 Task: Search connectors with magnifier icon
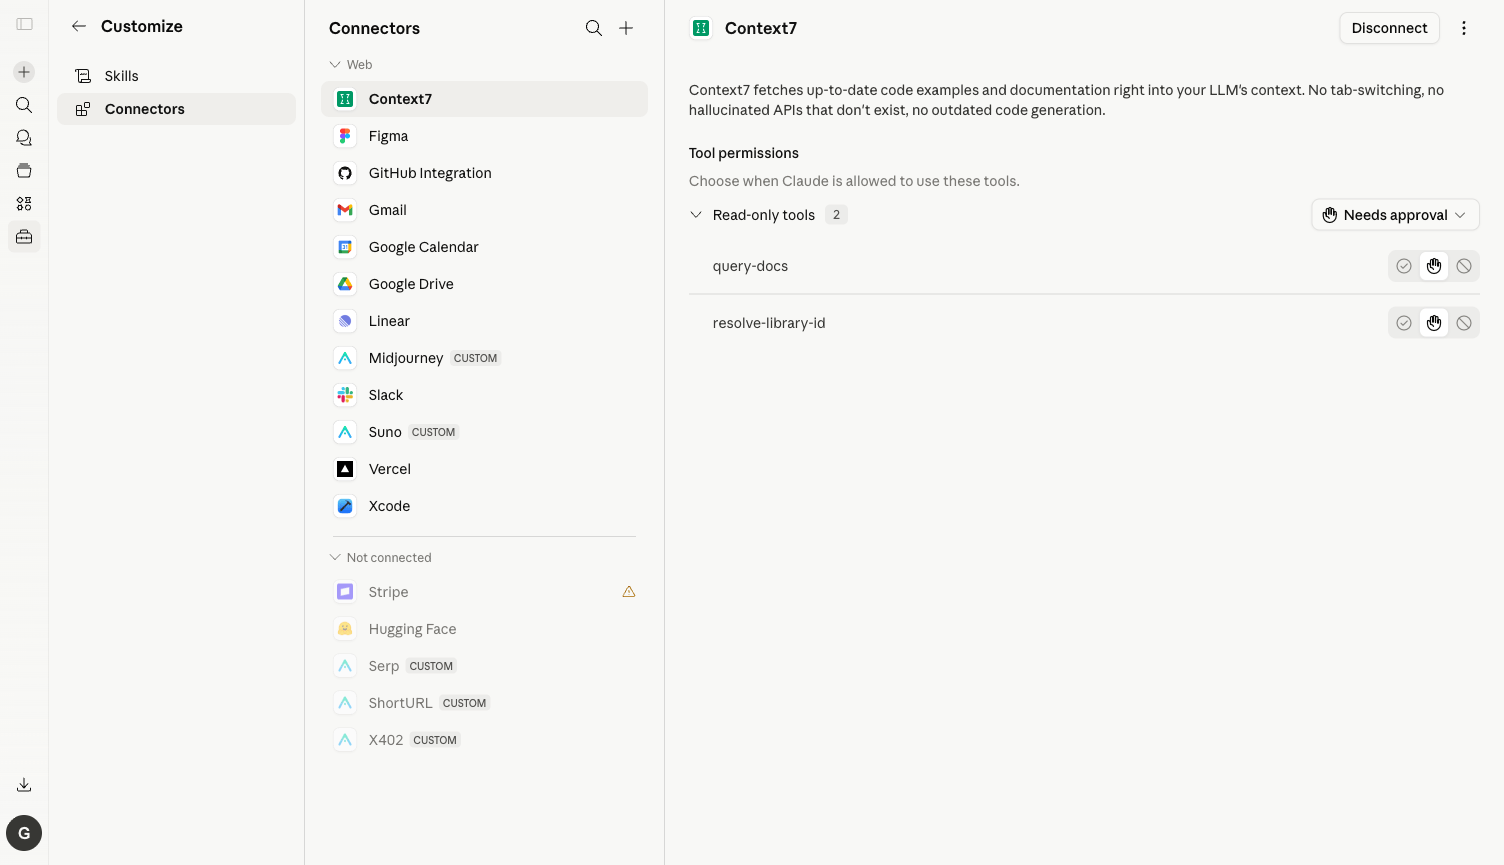(594, 28)
